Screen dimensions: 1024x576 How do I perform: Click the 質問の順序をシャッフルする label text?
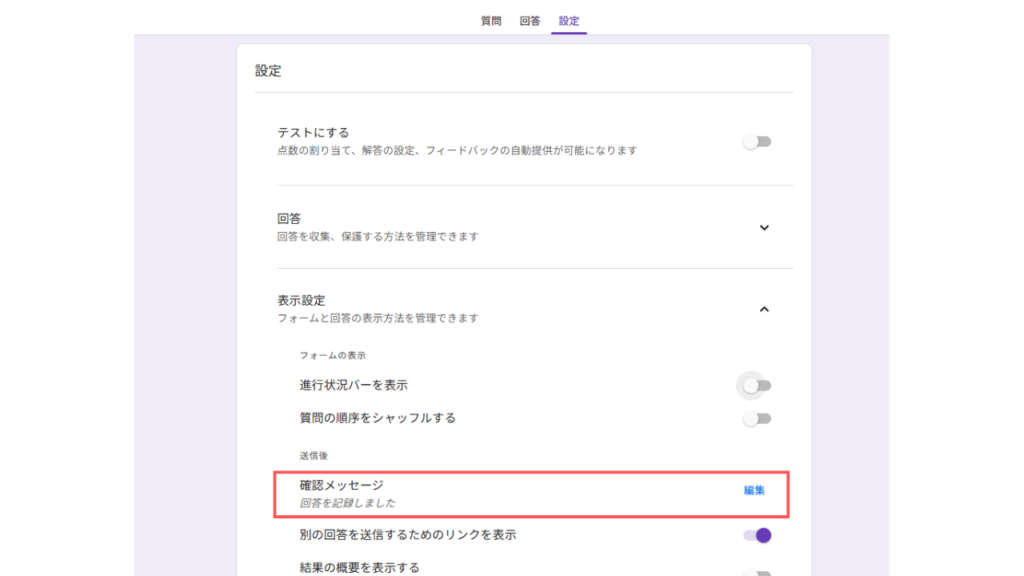click(x=377, y=418)
